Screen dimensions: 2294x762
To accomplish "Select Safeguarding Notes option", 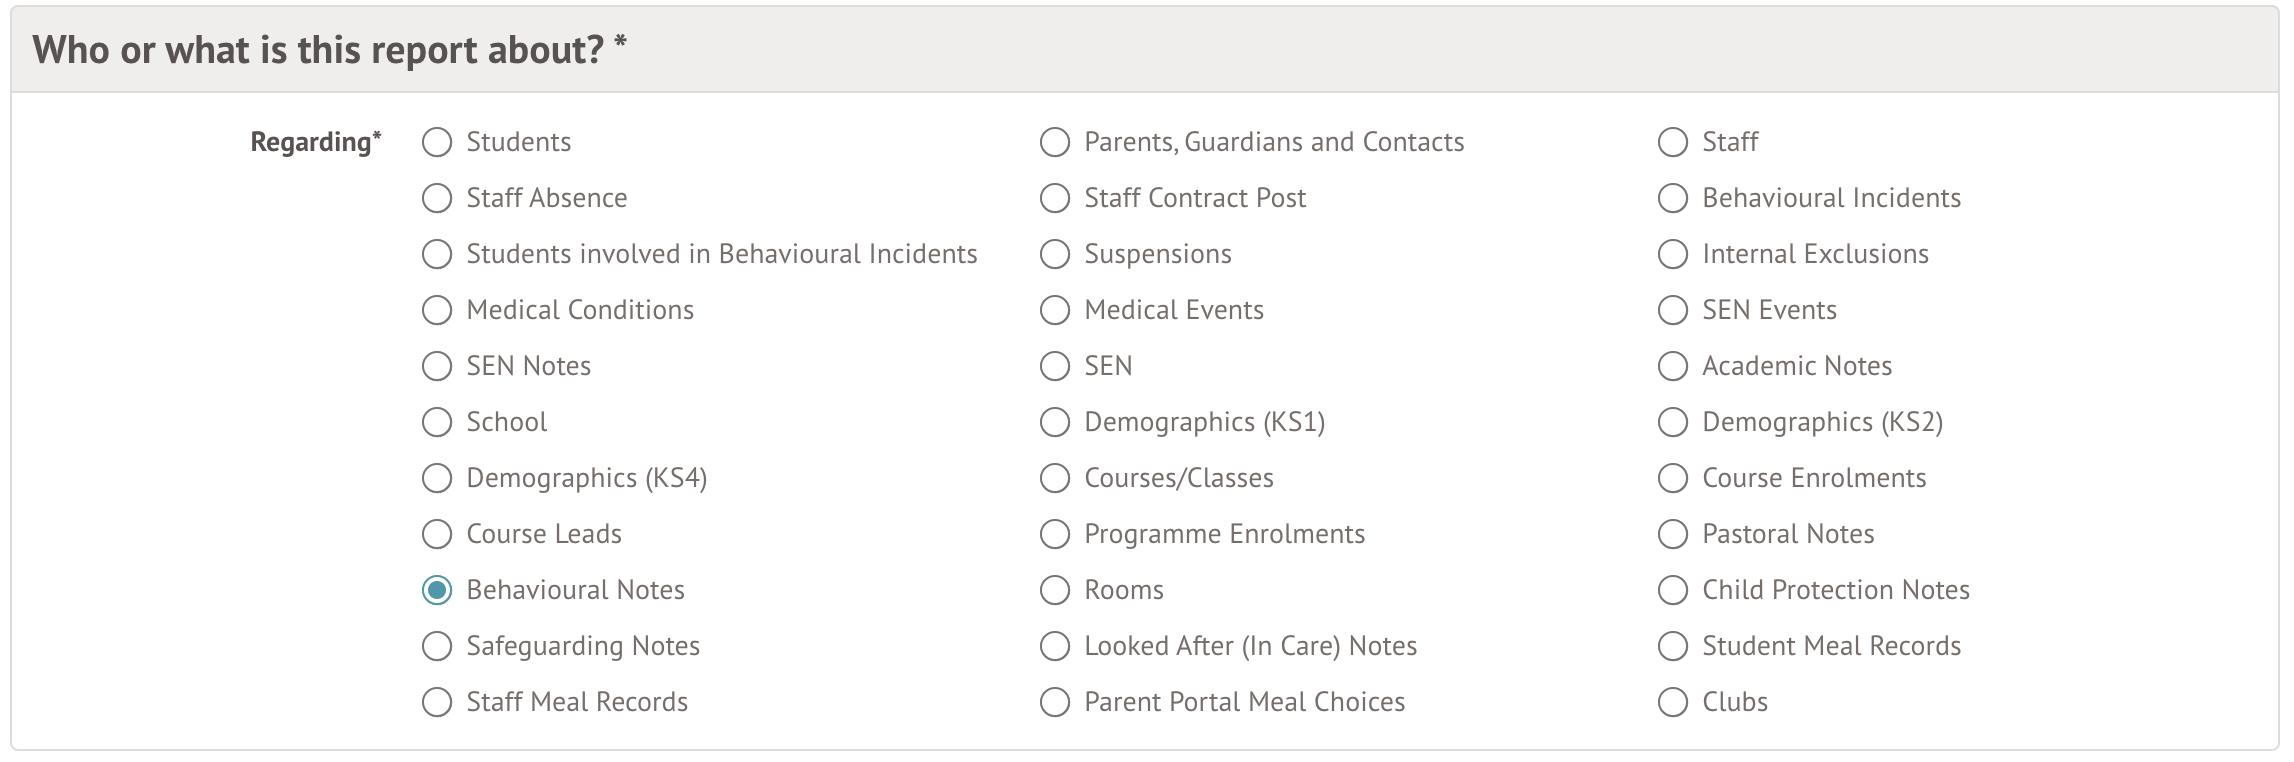I will (x=437, y=646).
